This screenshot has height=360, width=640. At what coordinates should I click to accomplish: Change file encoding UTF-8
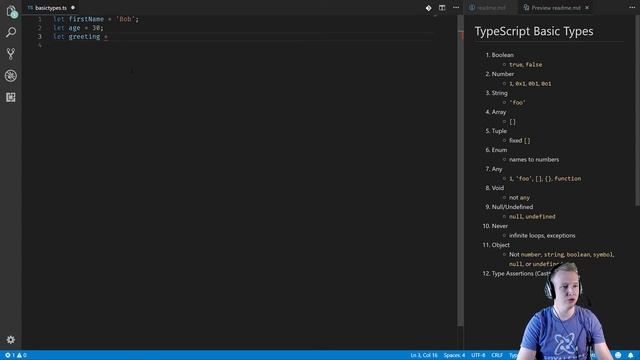coord(478,355)
